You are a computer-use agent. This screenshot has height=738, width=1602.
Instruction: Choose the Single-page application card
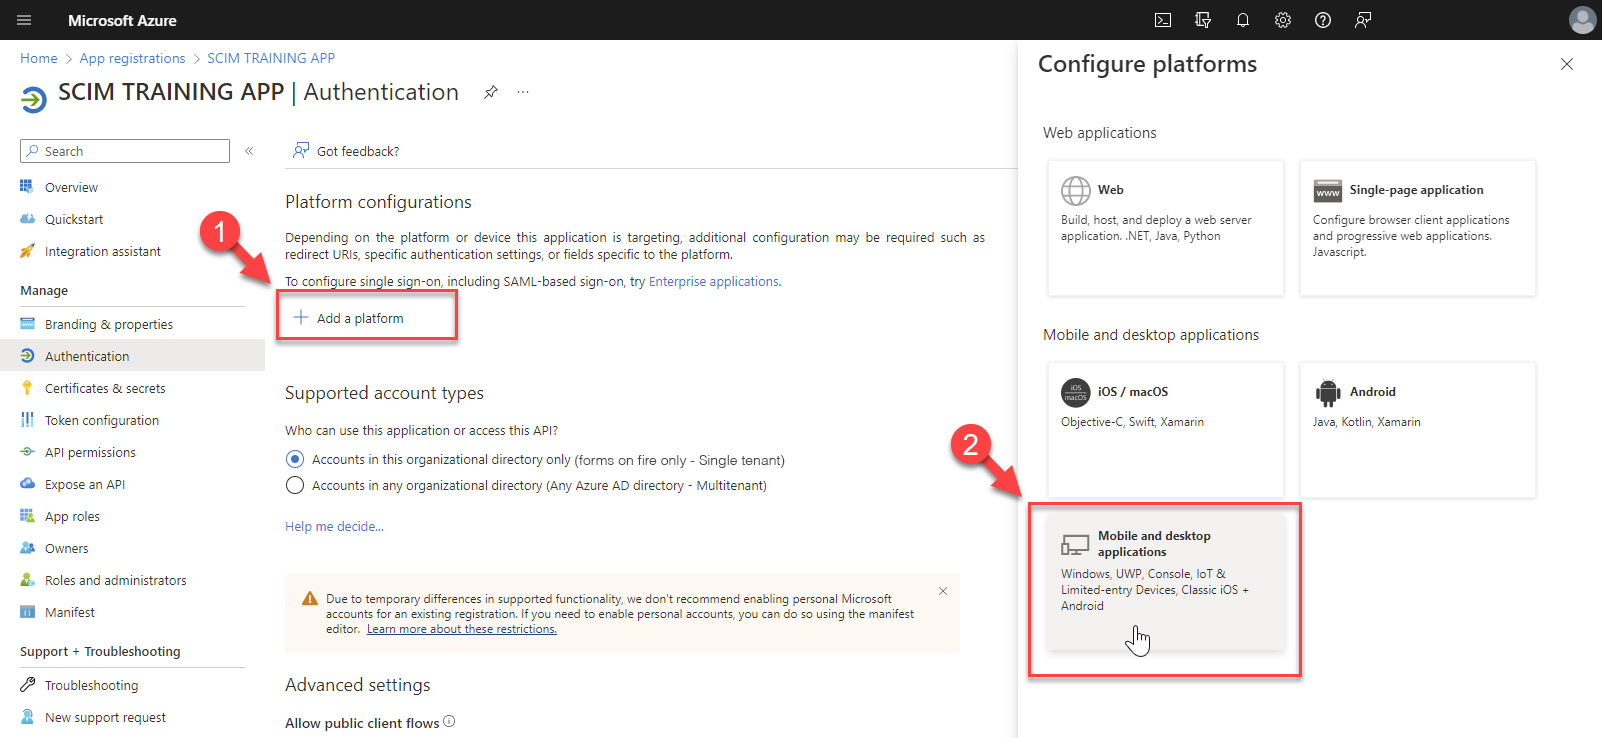point(1418,228)
